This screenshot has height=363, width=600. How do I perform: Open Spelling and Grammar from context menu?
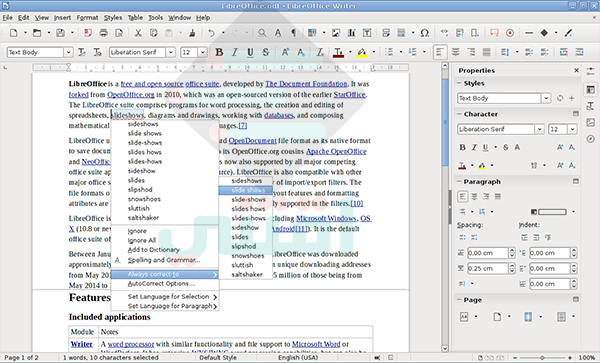coord(165,260)
